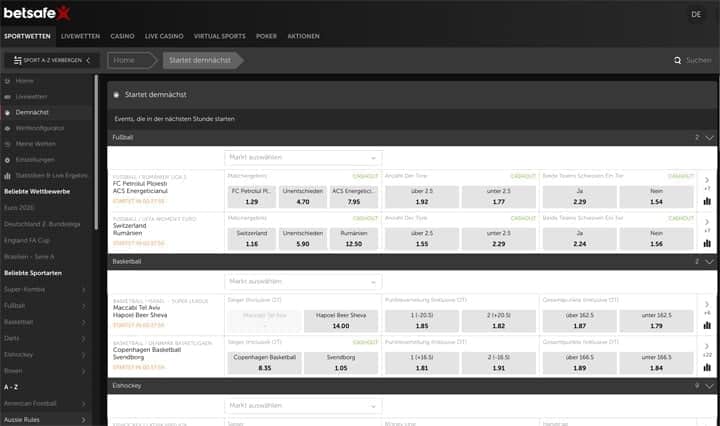Screen dimensions: 720x426
Task: Hide the Sport A-Z sidebar
Action: pyautogui.click(x=52, y=60)
